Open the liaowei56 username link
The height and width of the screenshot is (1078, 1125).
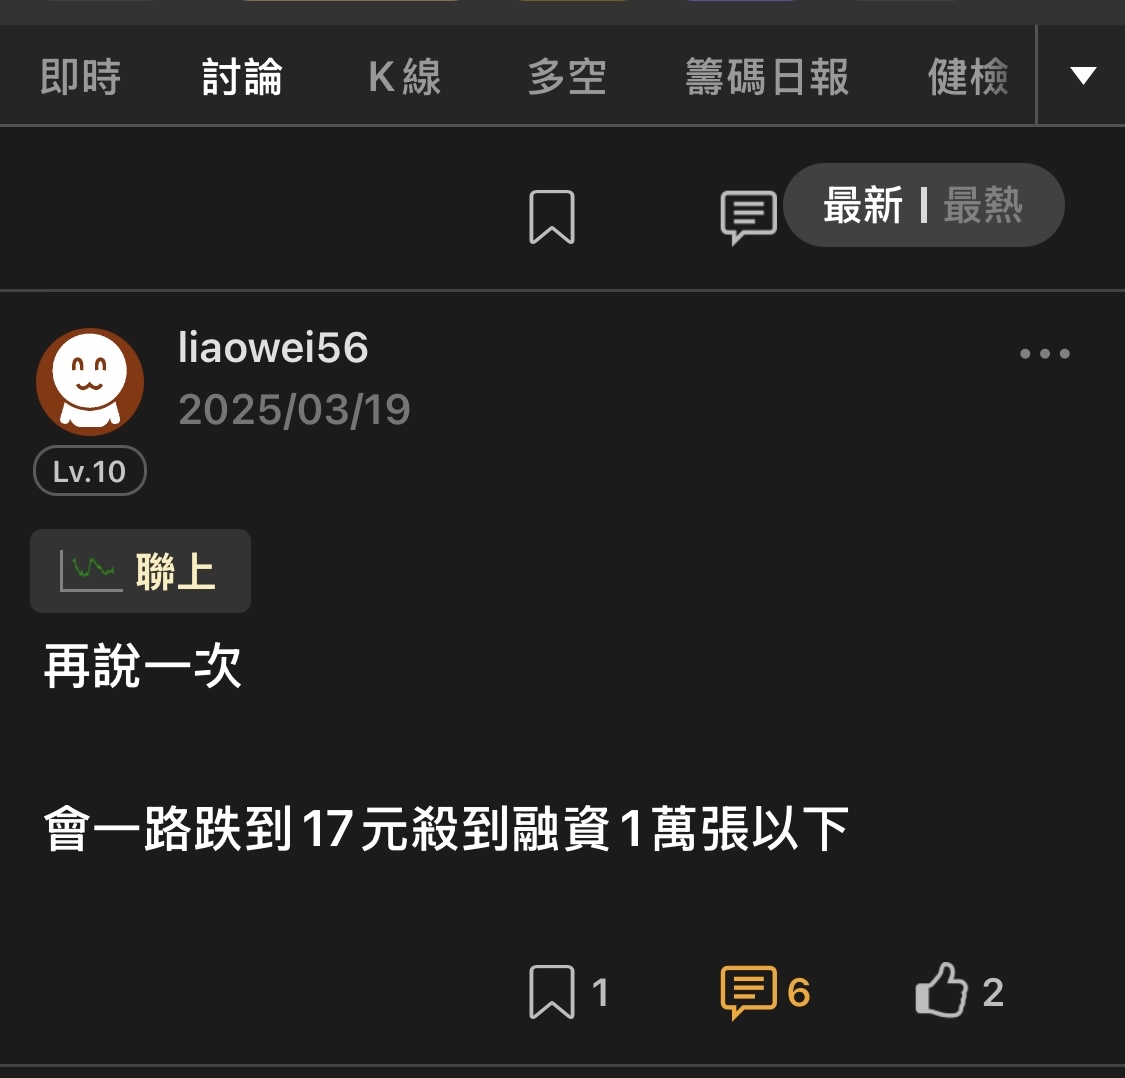273,347
